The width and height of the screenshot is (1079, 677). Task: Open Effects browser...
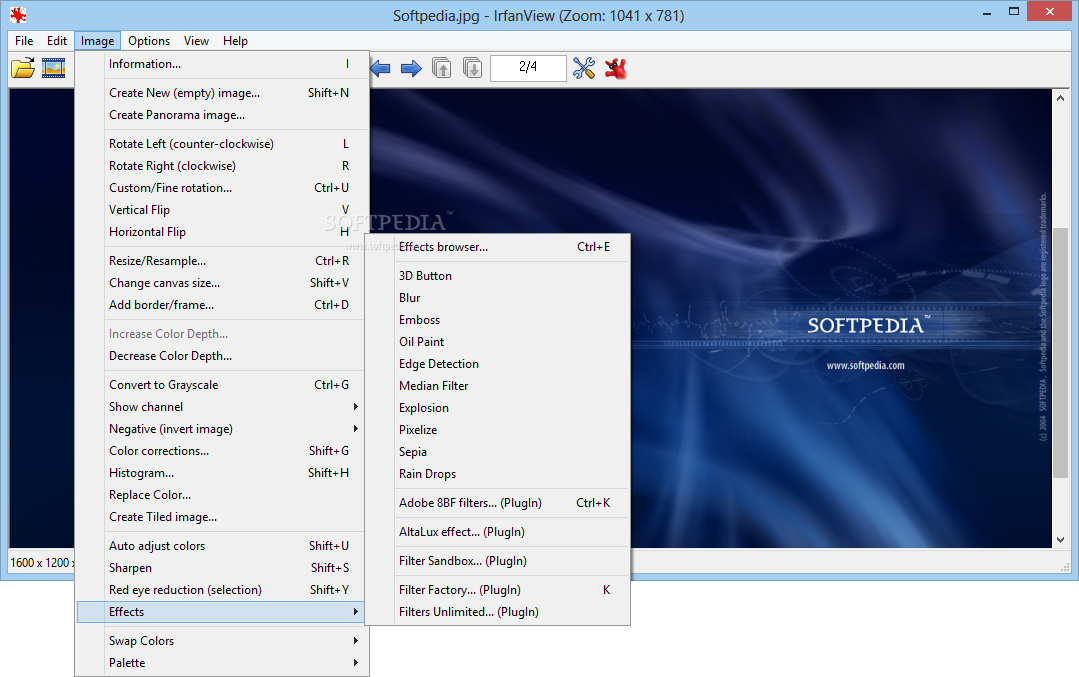click(x=497, y=247)
